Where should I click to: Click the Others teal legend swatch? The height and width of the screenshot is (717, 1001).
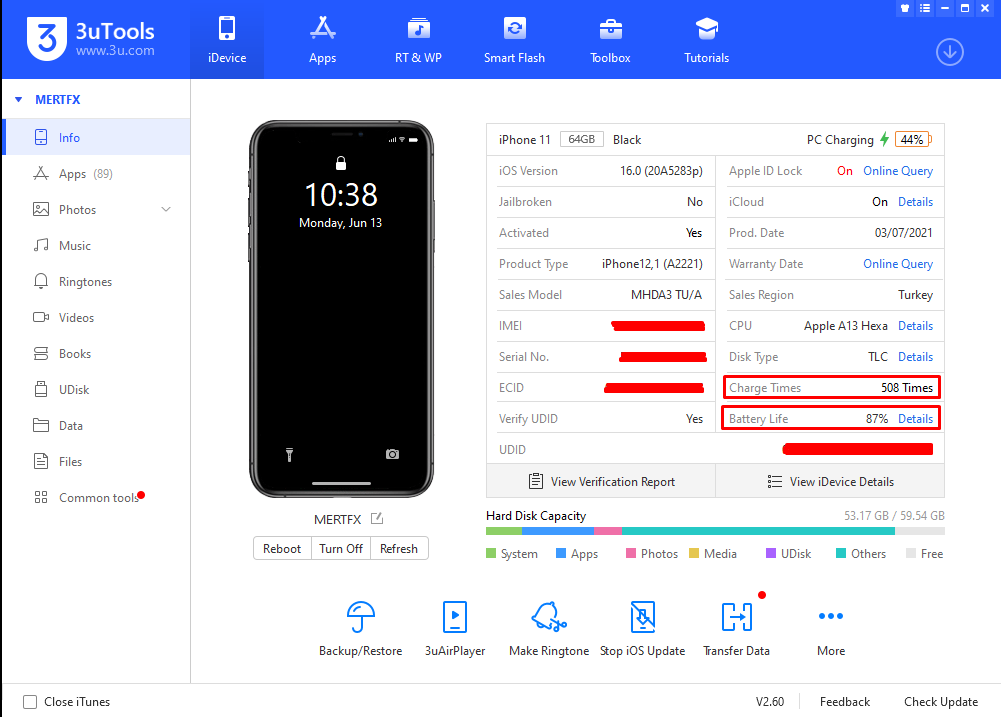click(x=841, y=554)
